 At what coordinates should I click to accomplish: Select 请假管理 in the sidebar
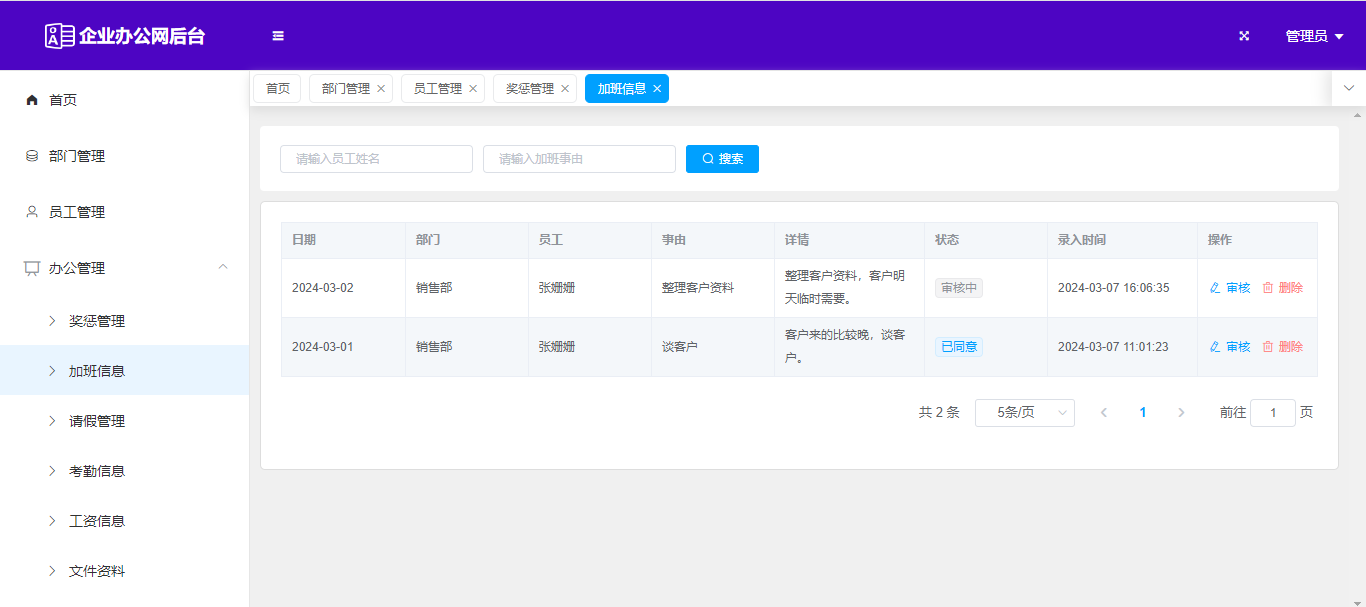pos(97,421)
